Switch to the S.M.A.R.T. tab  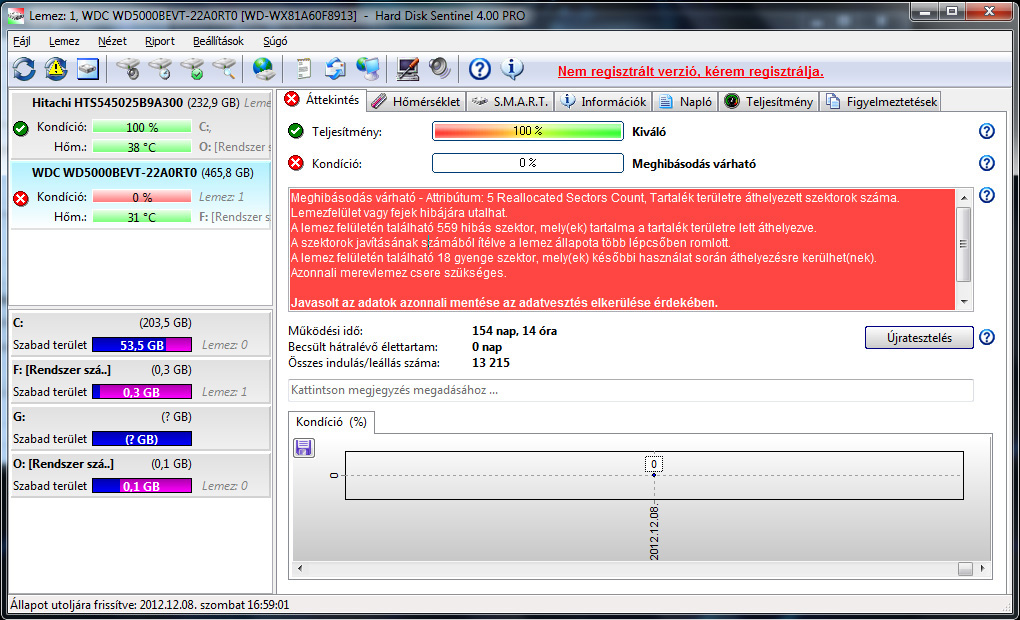coord(510,101)
